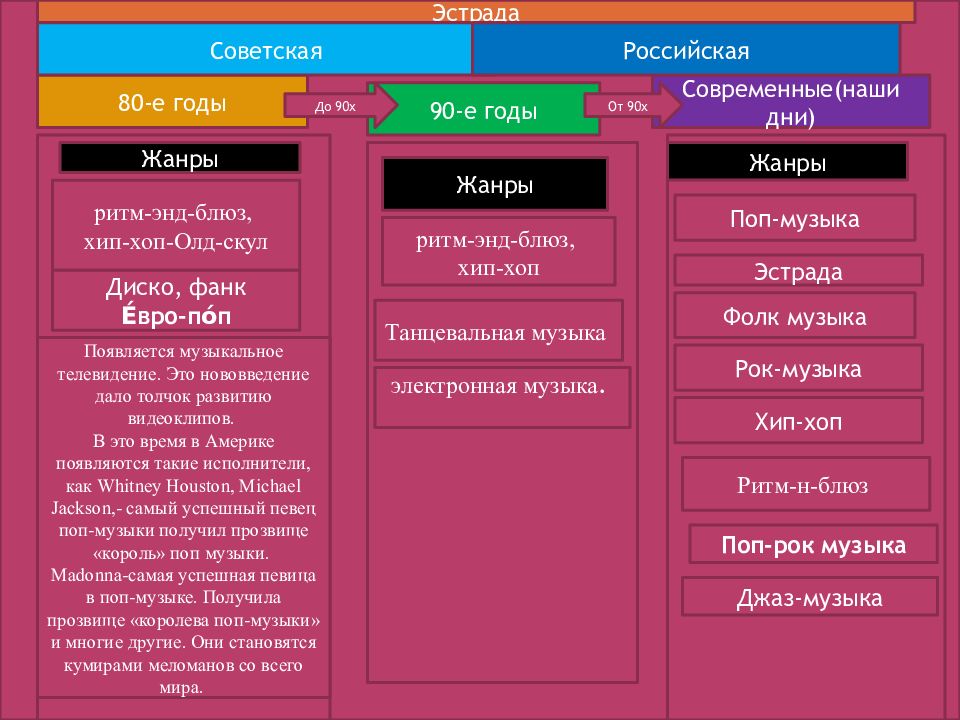Click the "Появляется музыкальное телевидение" paragraph
This screenshot has width=960, height=720.
[183, 518]
